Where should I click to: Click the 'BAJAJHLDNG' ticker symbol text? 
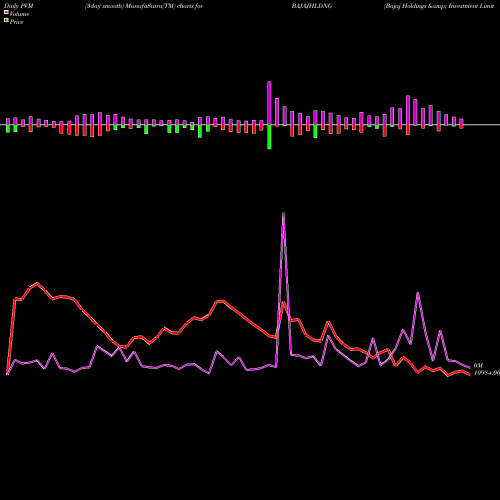pyautogui.click(x=312, y=6)
